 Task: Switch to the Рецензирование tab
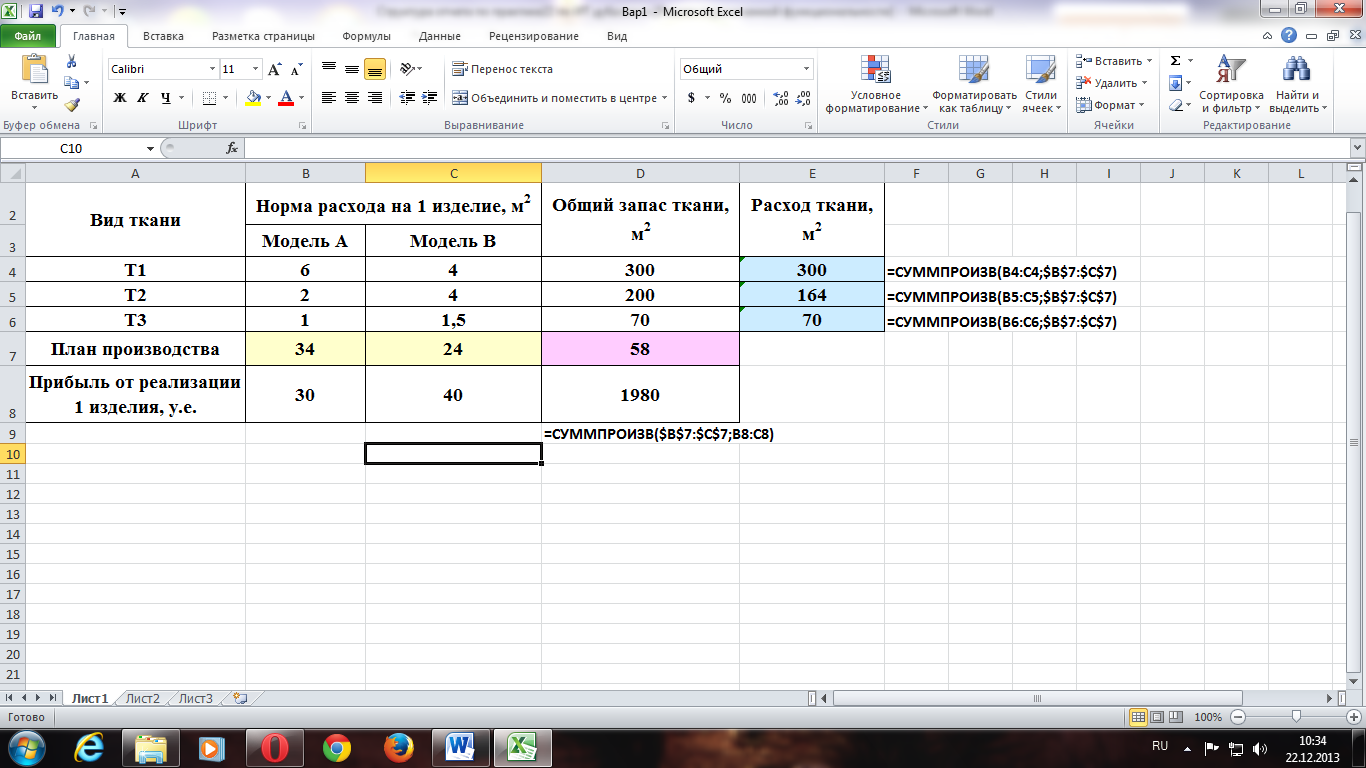point(534,36)
